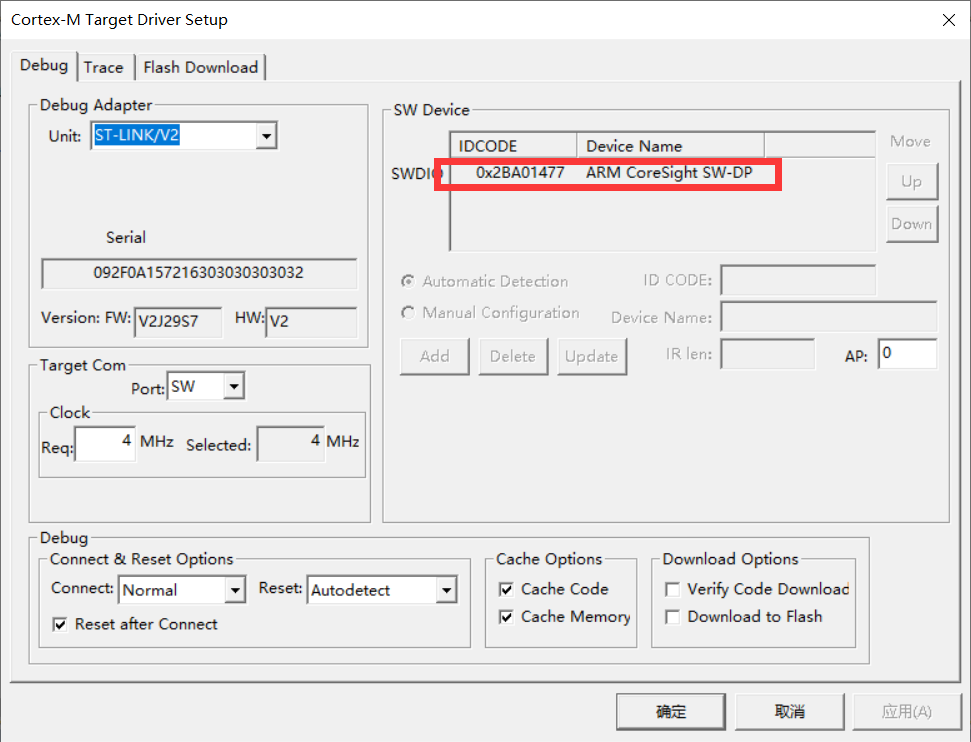The width and height of the screenshot is (971, 742).
Task: Choose Manual Configuration mode
Action: click(x=407, y=312)
